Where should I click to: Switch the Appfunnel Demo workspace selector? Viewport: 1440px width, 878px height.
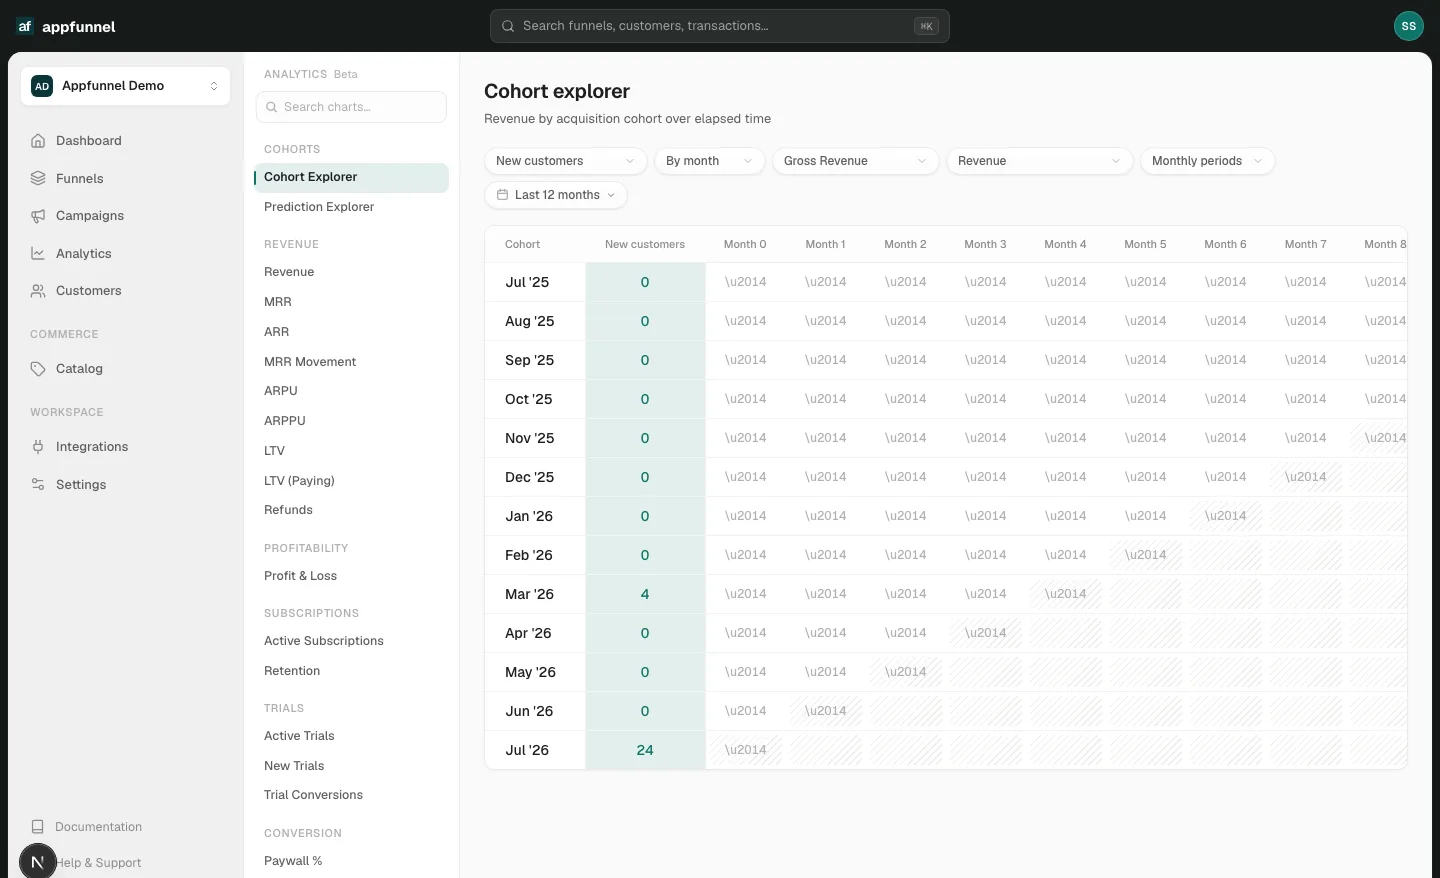(x=125, y=86)
